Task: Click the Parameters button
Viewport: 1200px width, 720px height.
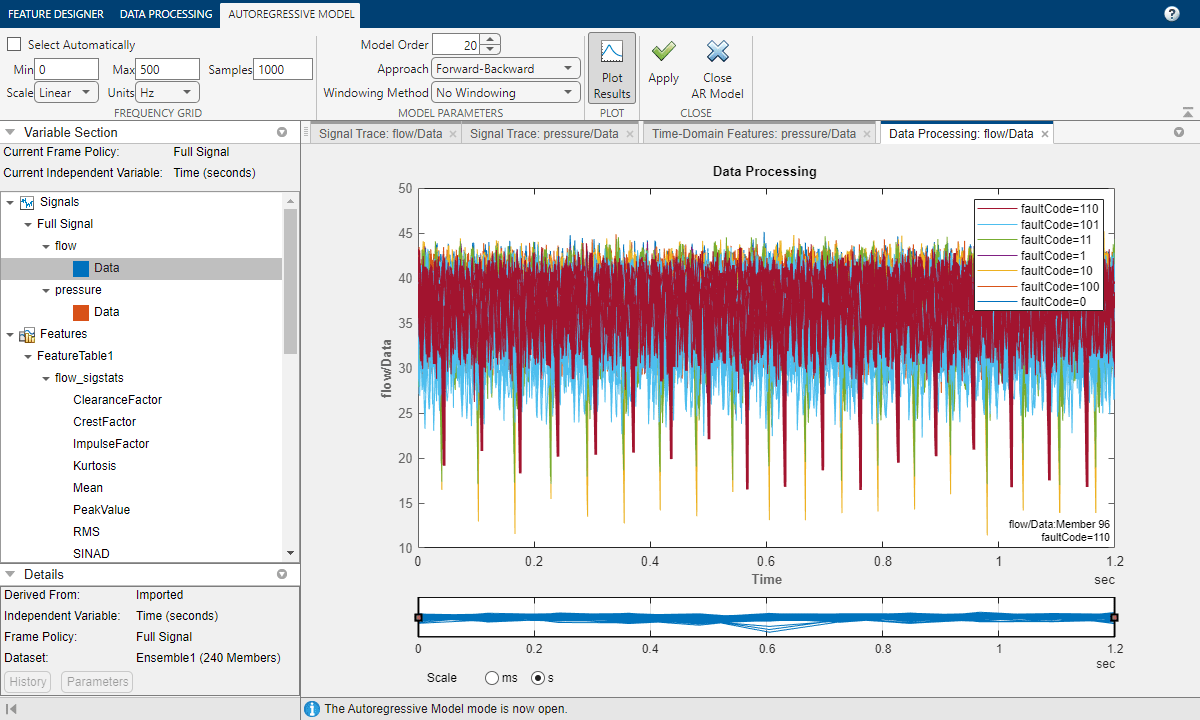Action: tap(97, 682)
